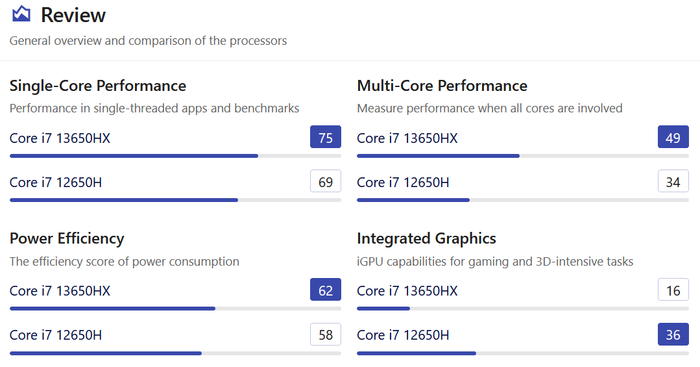This screenshot has width=700, height=367.
Task: Click Core i7 13650HX power efficiency bar
Action: pyautogui.click(x=175, y=309)
